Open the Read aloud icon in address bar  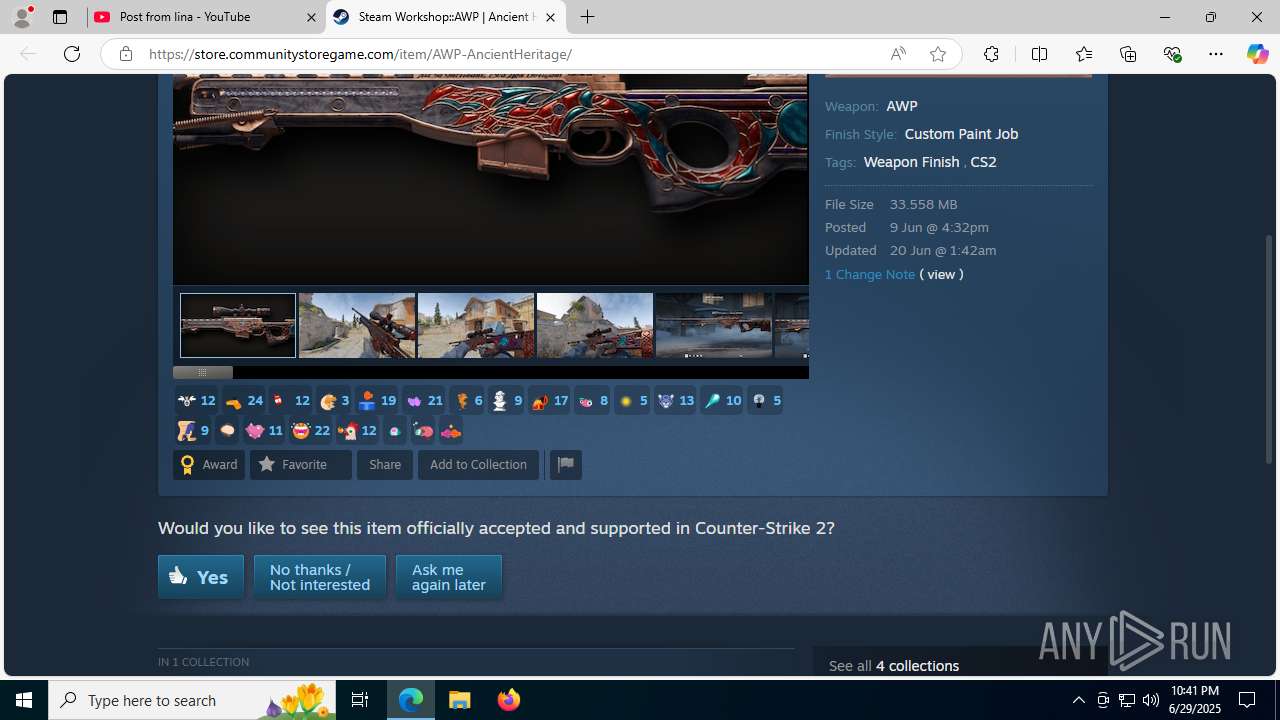[x=898, y=54]
